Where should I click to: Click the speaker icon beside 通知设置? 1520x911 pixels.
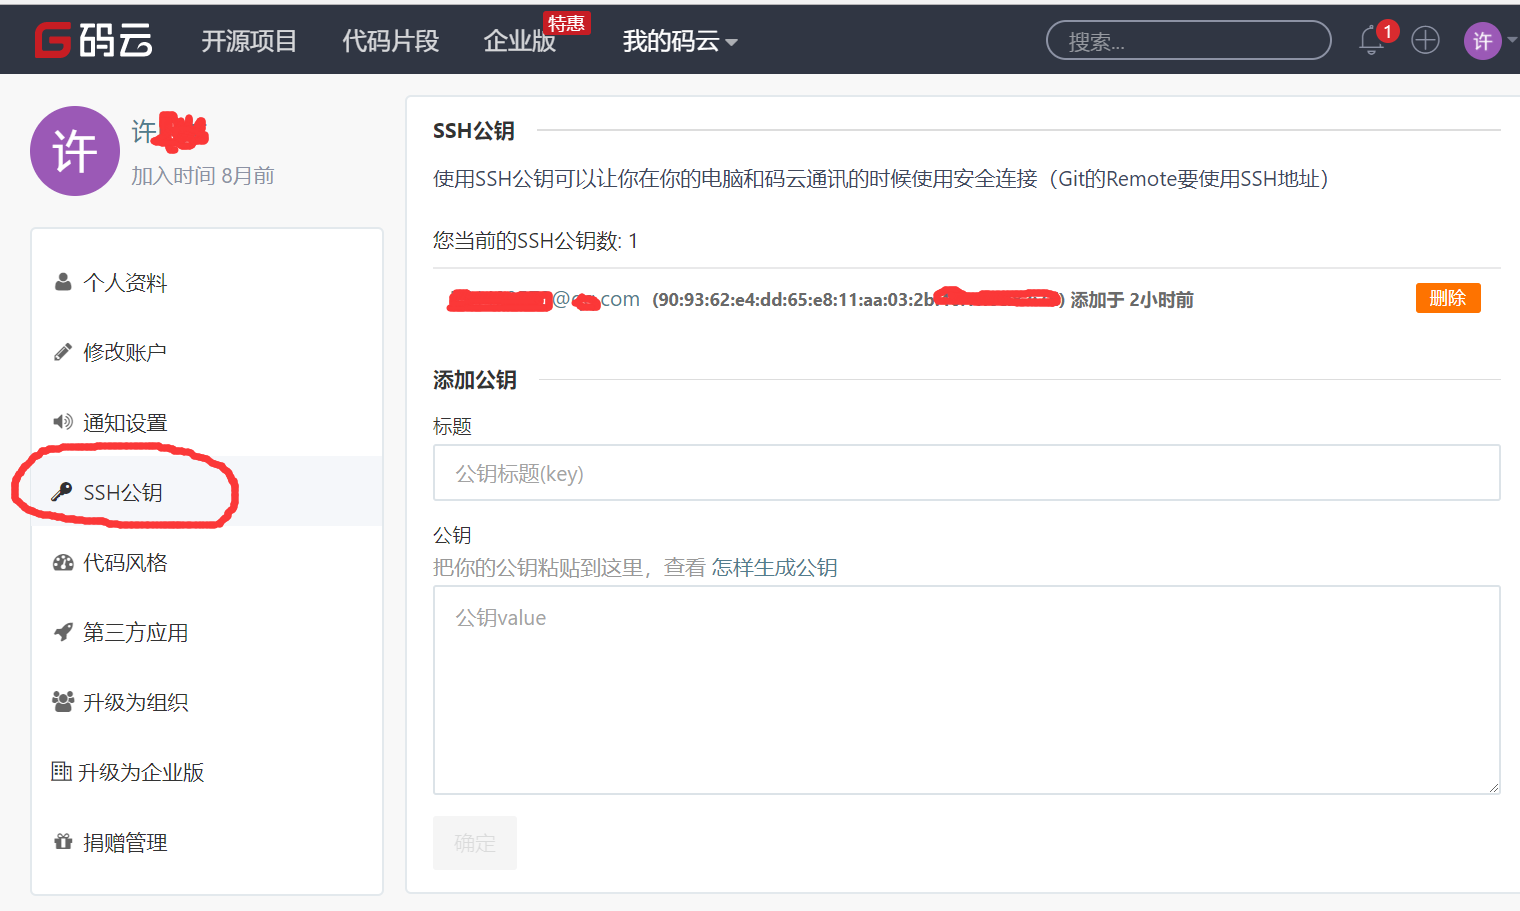coord(63,422)
